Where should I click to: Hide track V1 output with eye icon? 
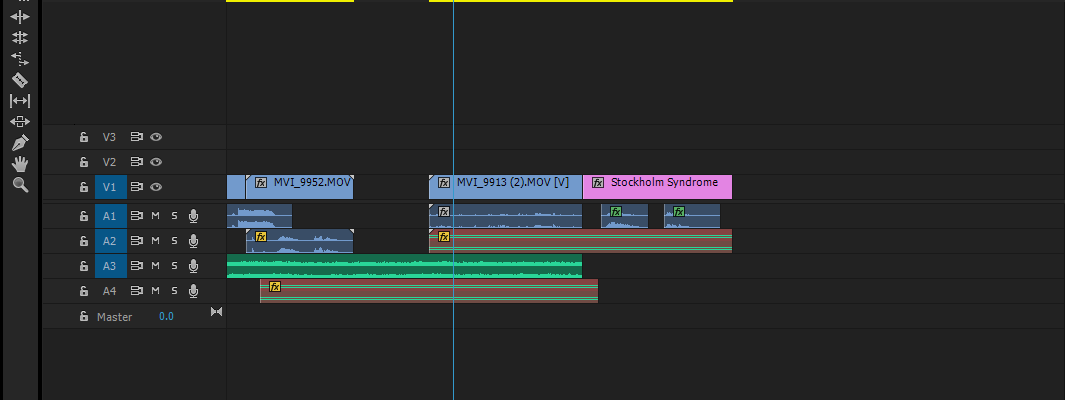(x=156, y=187)
